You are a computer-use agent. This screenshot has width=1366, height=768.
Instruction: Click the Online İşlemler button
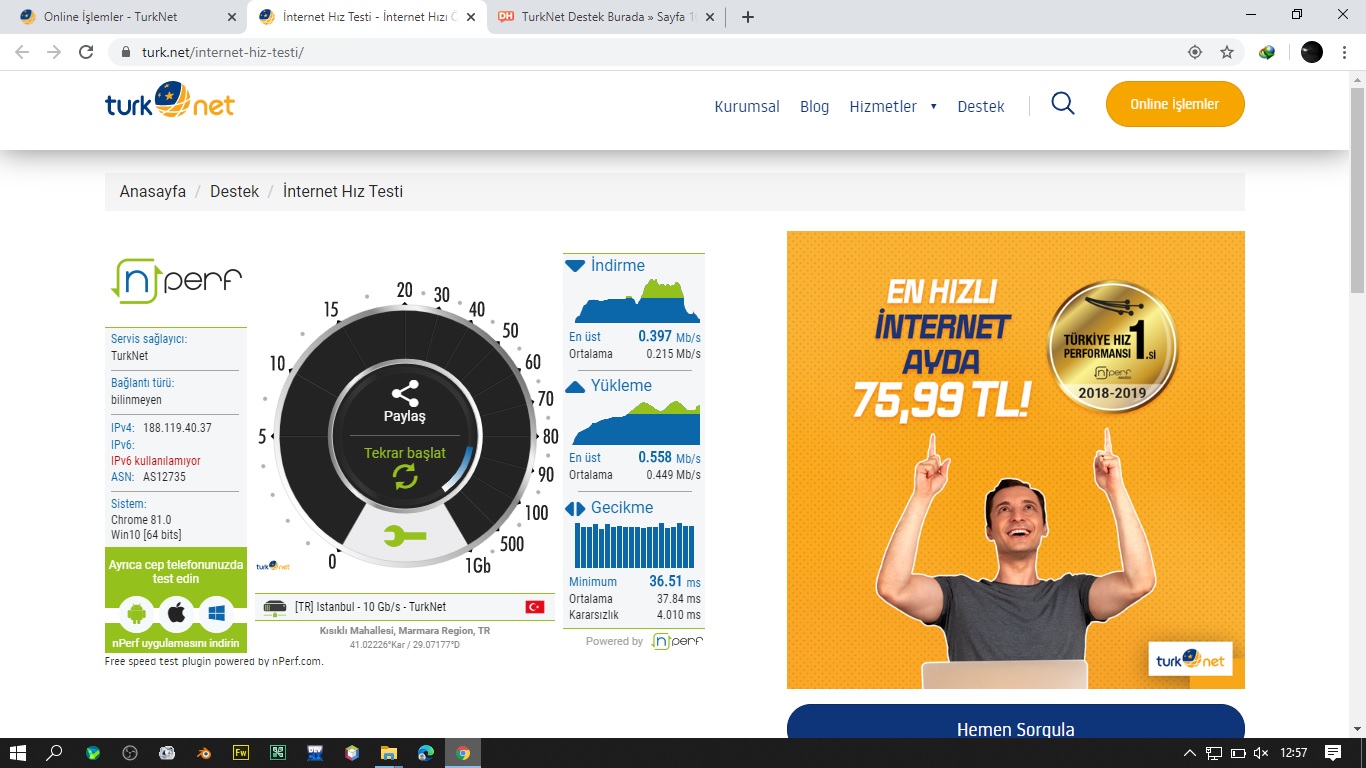click(1175, 104)
